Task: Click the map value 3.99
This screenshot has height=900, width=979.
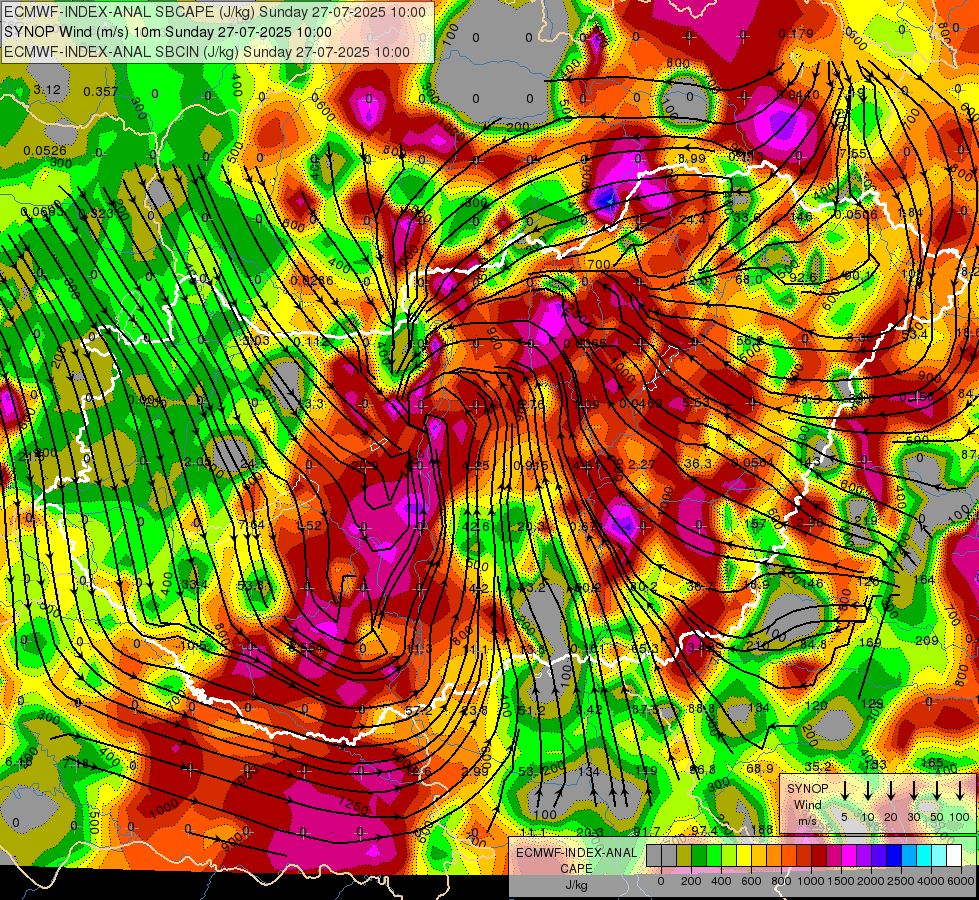Action: coord(475,771)
